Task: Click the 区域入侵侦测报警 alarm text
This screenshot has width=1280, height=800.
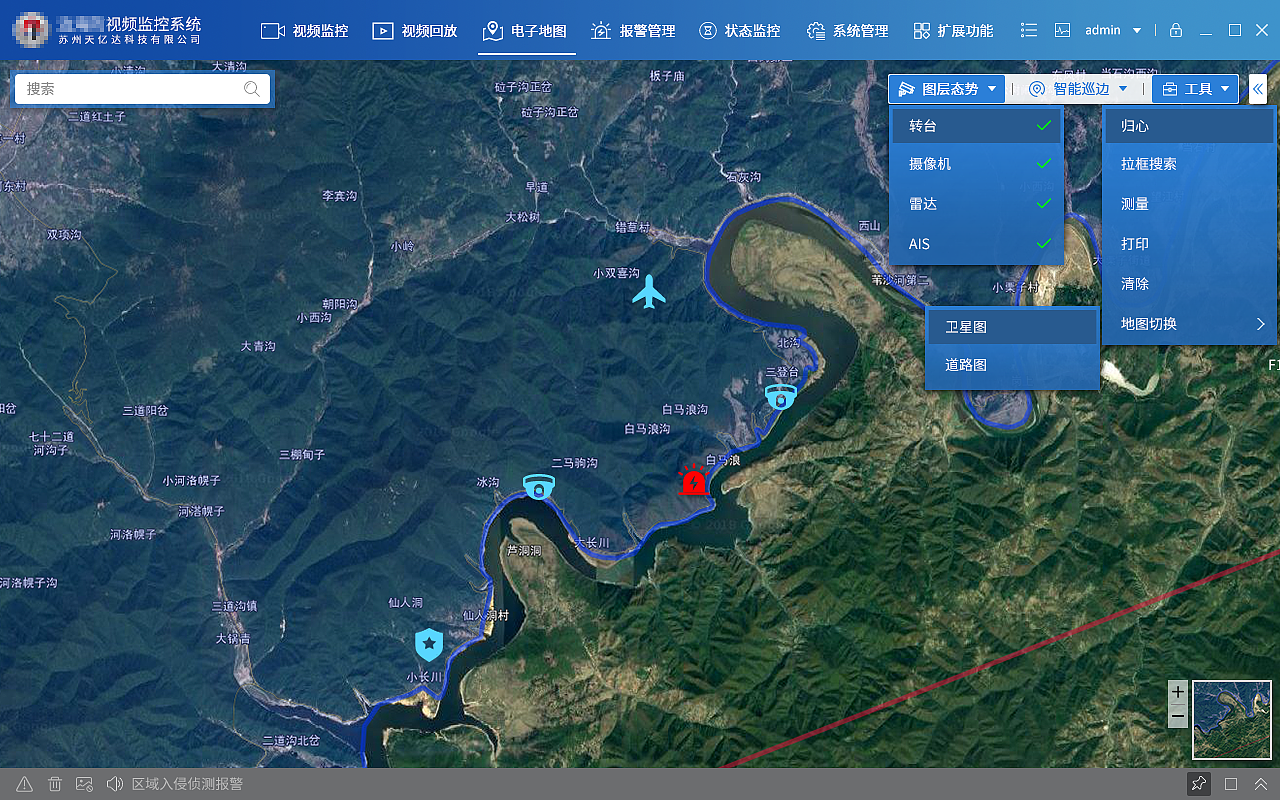Action: (187, 784)
